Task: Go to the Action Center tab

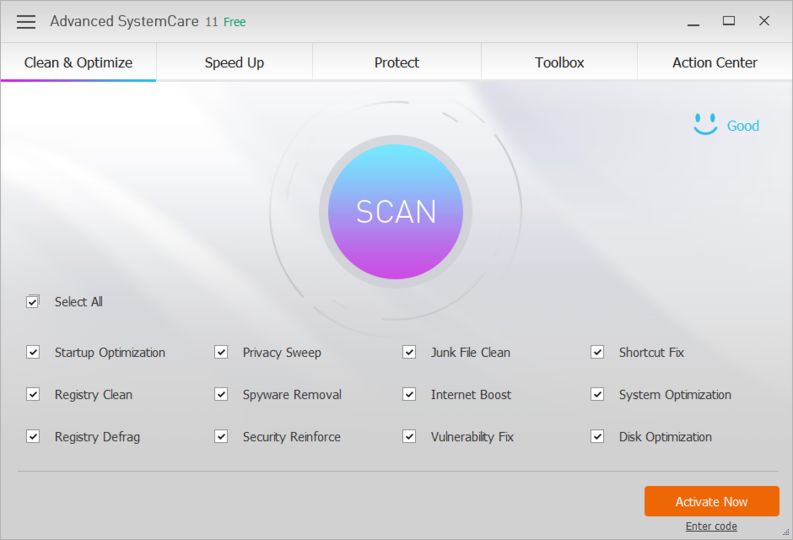Action: tap(715, 62)
